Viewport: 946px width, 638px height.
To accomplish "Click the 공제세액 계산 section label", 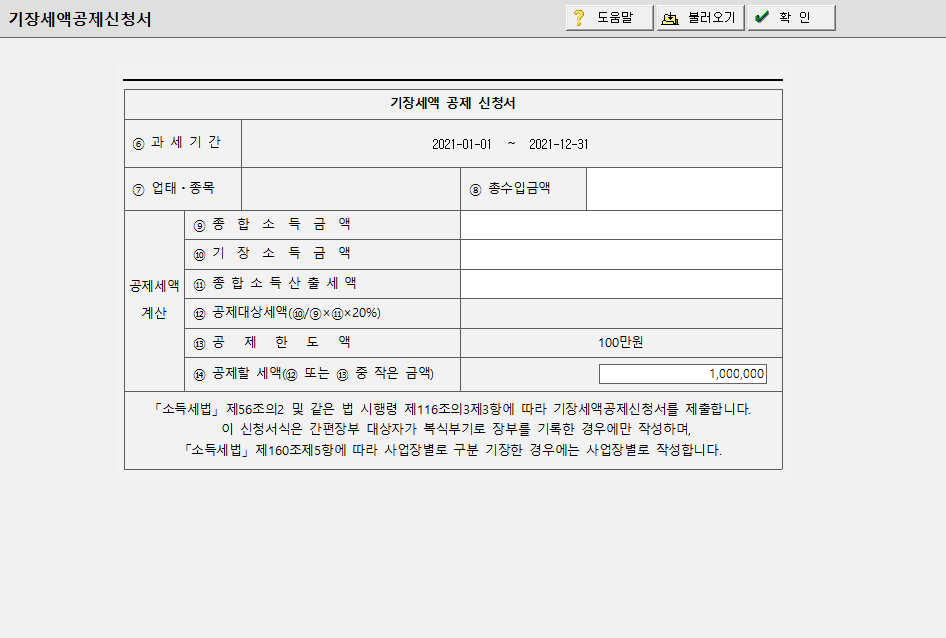I will [154, 299].
